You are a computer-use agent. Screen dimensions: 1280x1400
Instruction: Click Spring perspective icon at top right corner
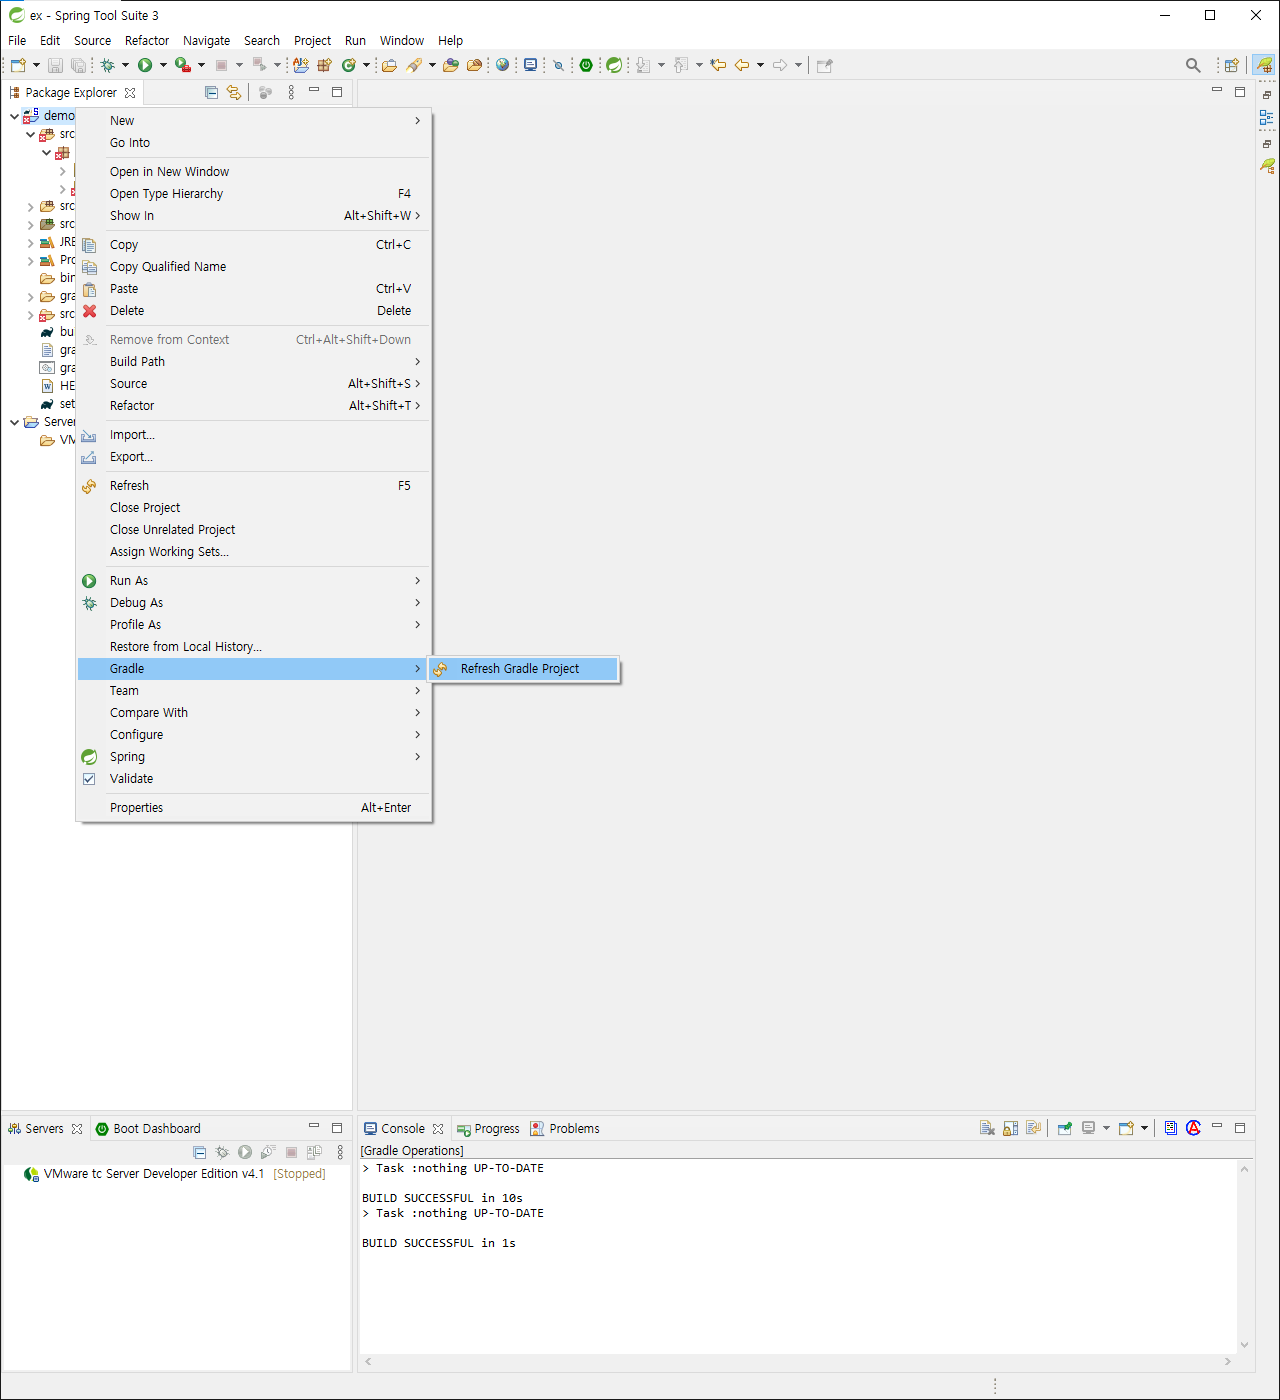[x=1265, y=65]
